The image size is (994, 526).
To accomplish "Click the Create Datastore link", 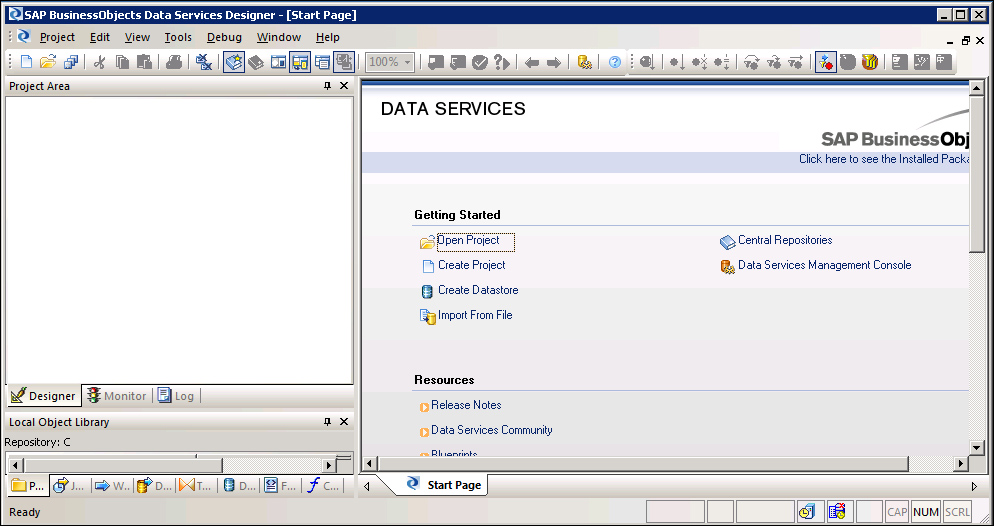I will coord(478,290).
